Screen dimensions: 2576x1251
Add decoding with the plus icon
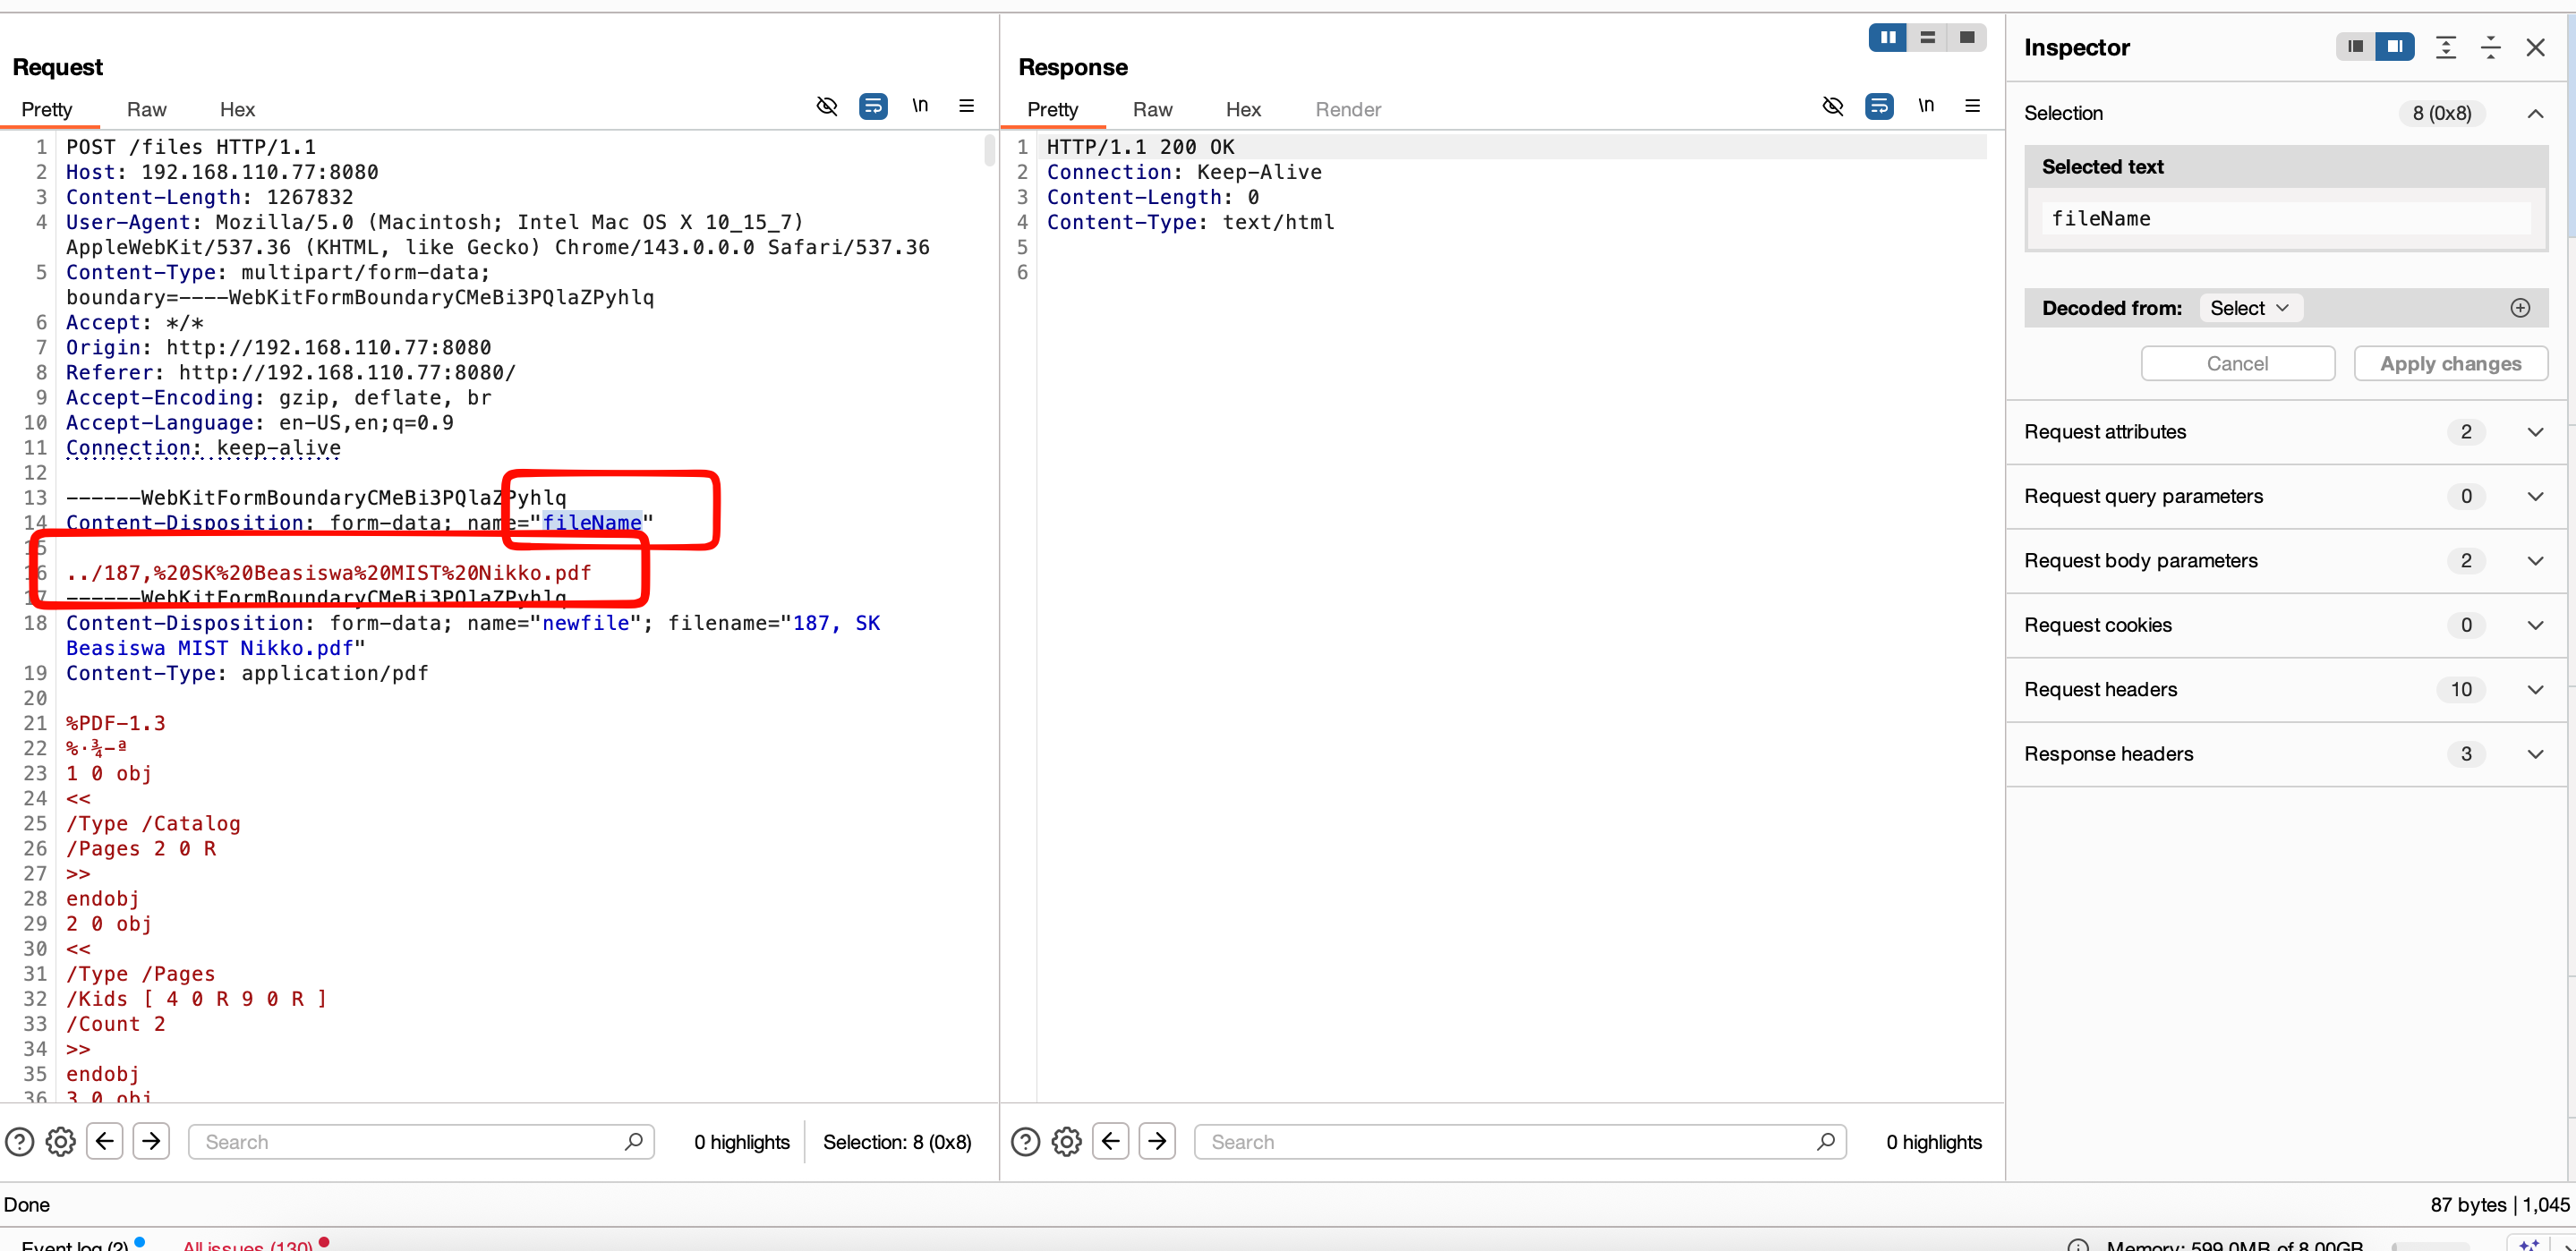[x=2520, y=308]
